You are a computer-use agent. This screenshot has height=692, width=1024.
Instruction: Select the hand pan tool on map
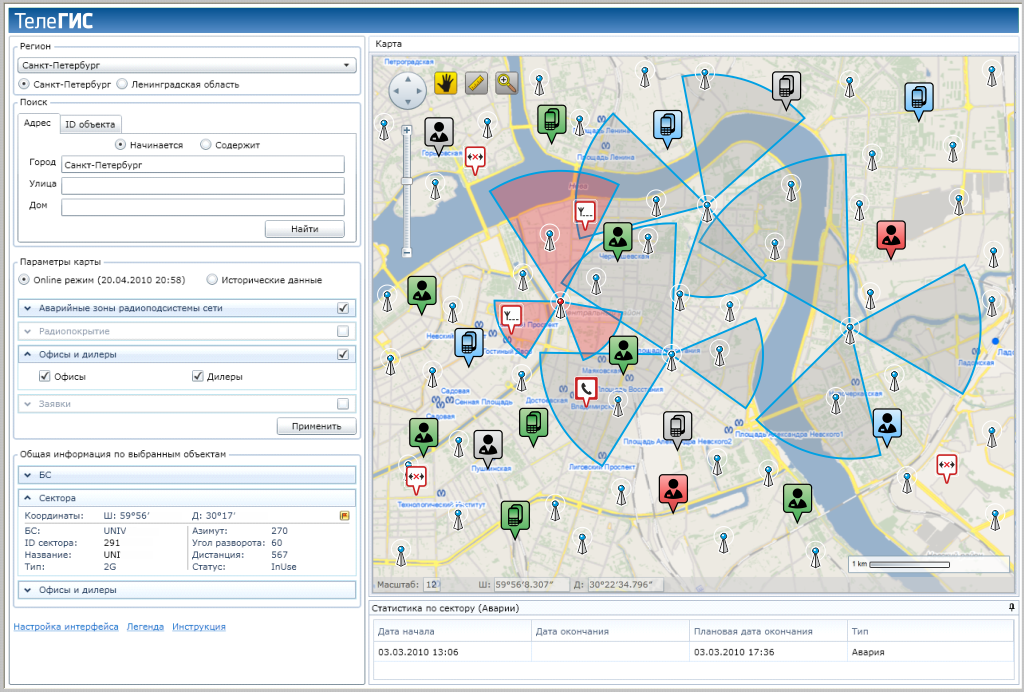446,84
